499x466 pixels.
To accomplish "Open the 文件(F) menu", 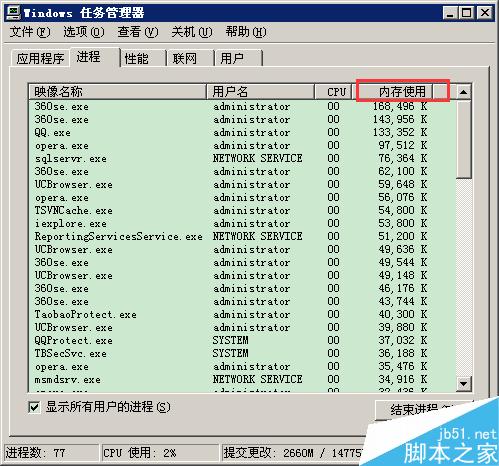I will (x=30, y=32).
